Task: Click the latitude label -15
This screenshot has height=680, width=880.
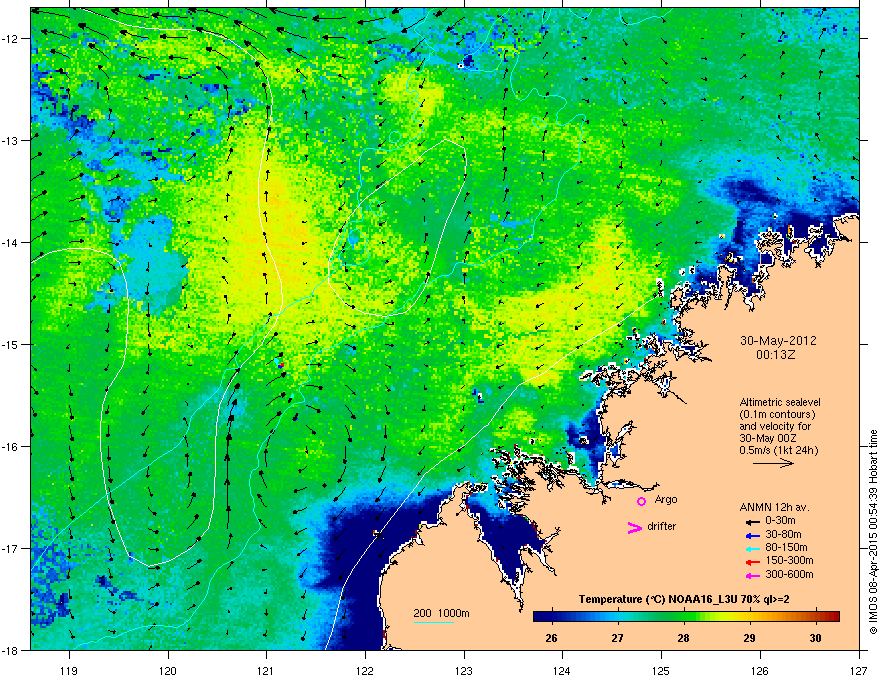Action: click(x=11, y=344)
